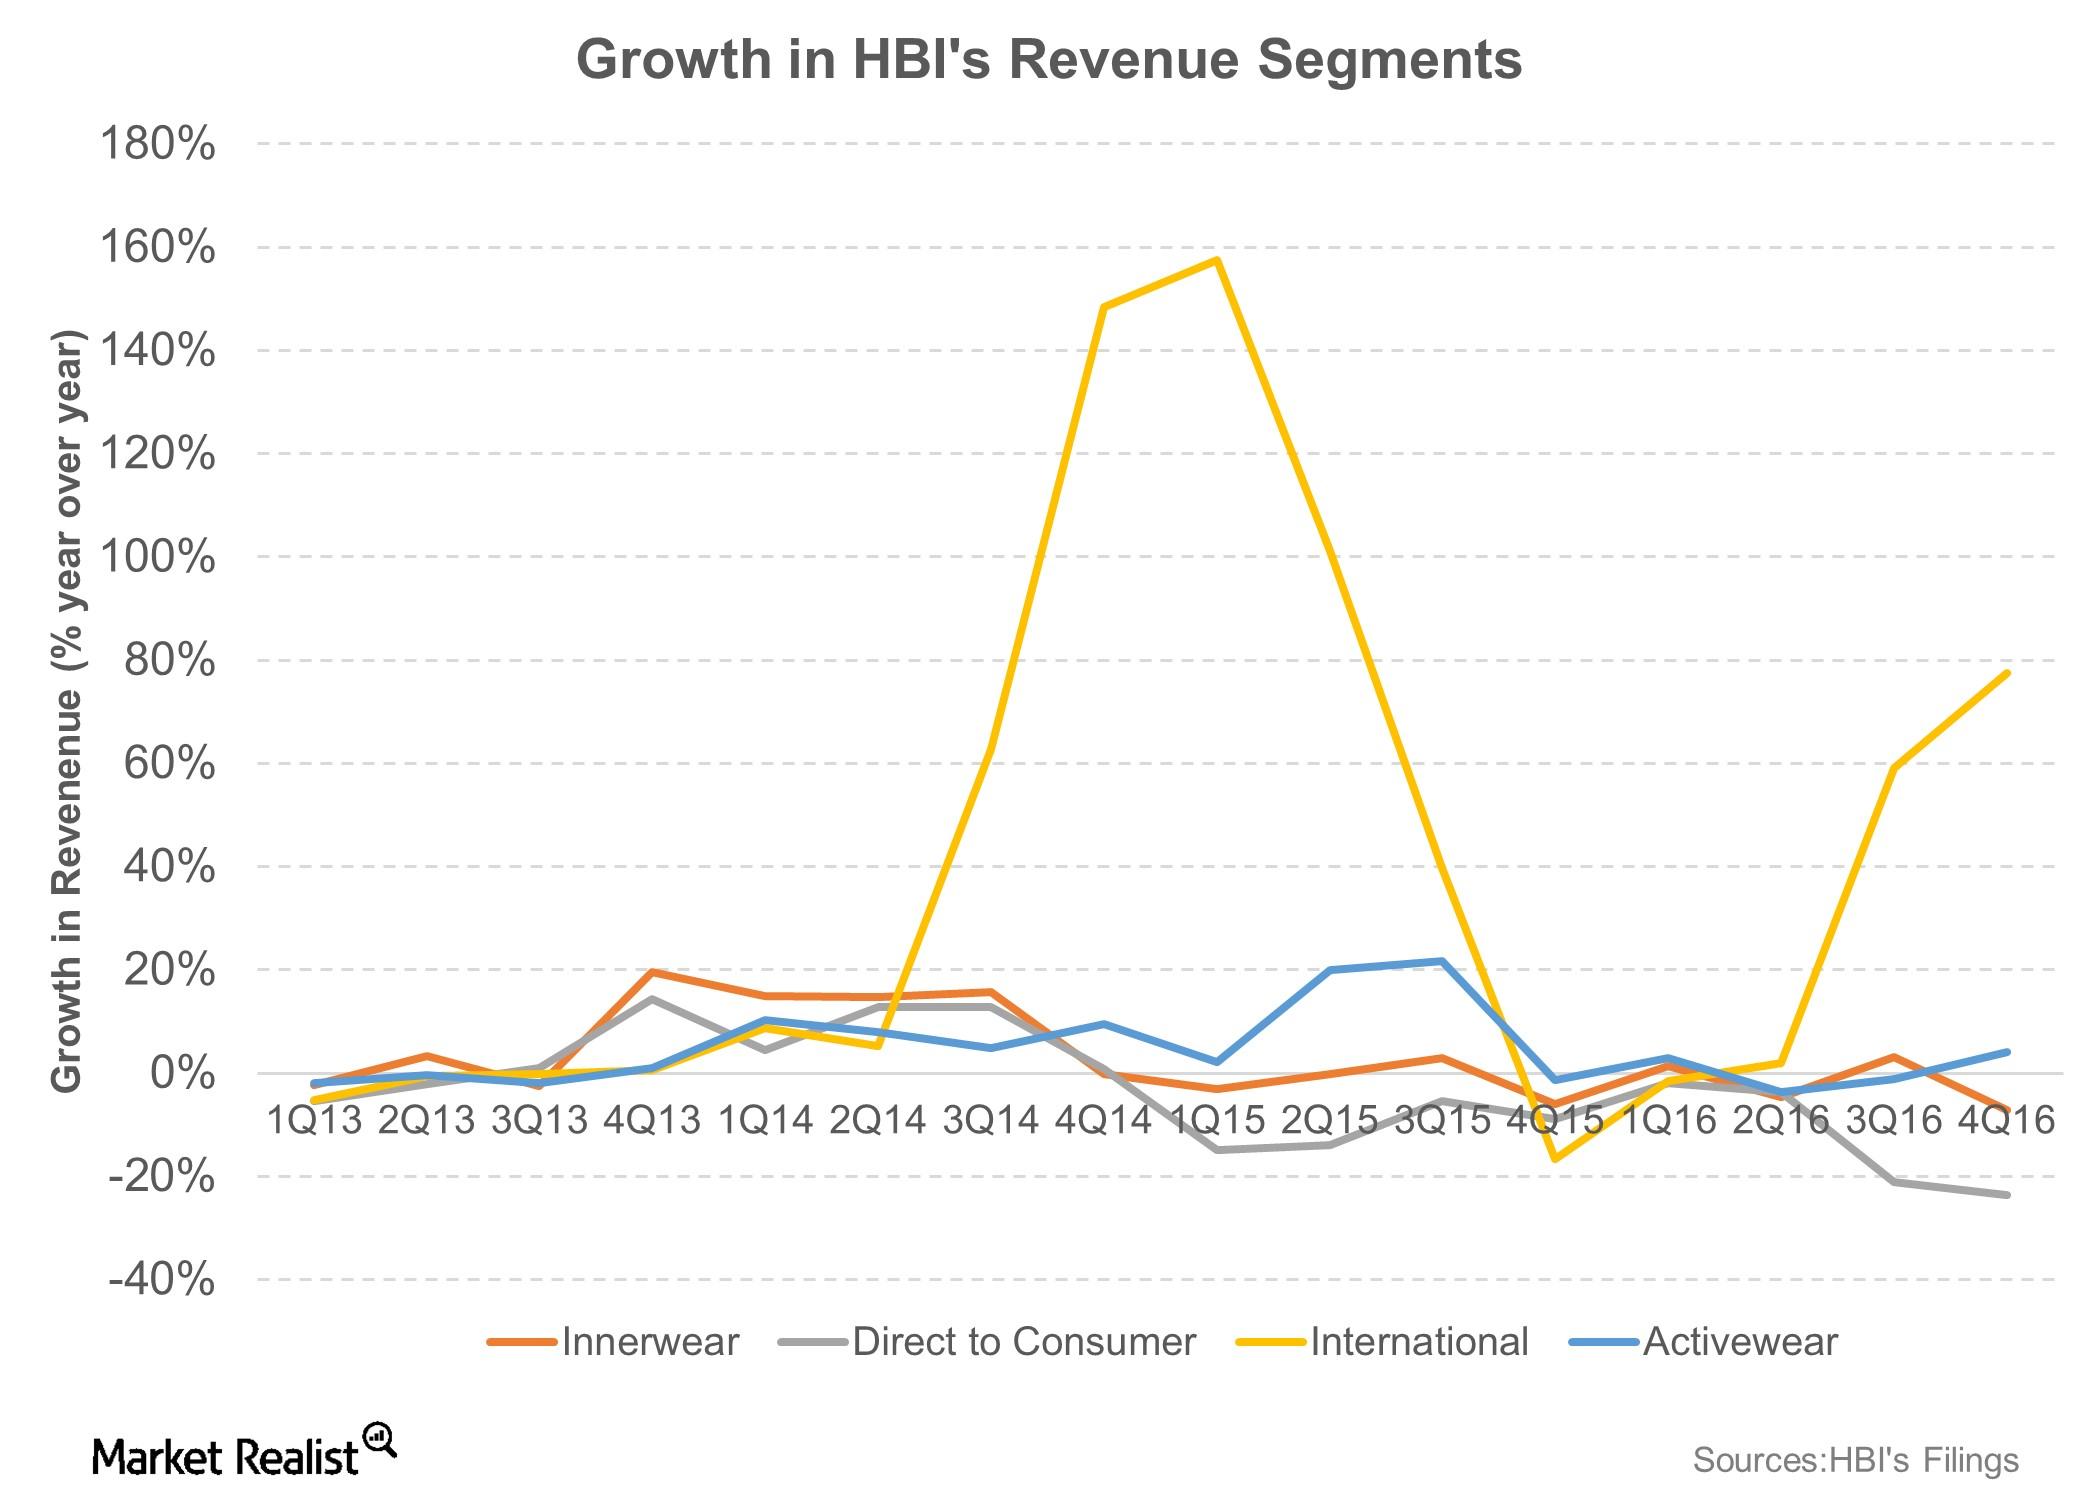The image size is (2100, 1500).
Task: Click the International line peak at 1Q15
Action: [x=1217, y=260]
